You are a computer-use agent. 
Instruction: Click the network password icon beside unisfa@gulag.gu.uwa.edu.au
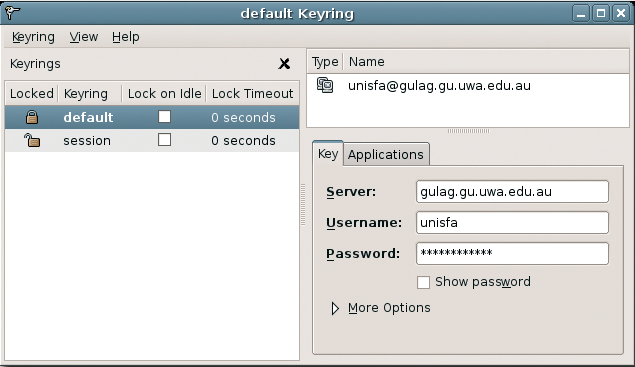click(325, 85)
